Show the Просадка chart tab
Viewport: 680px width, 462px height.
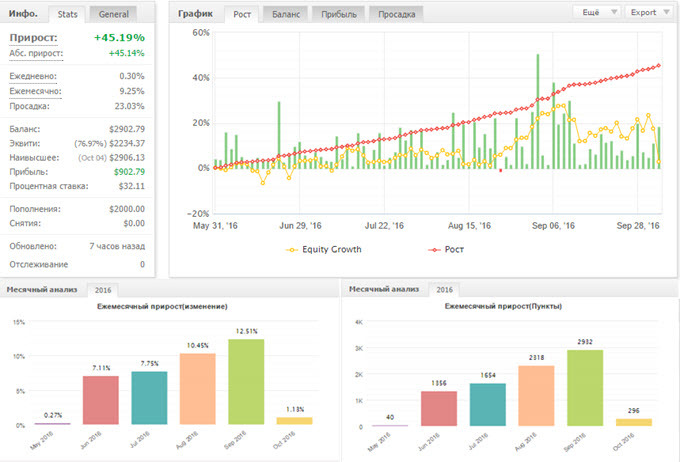(x=396, y=14)
